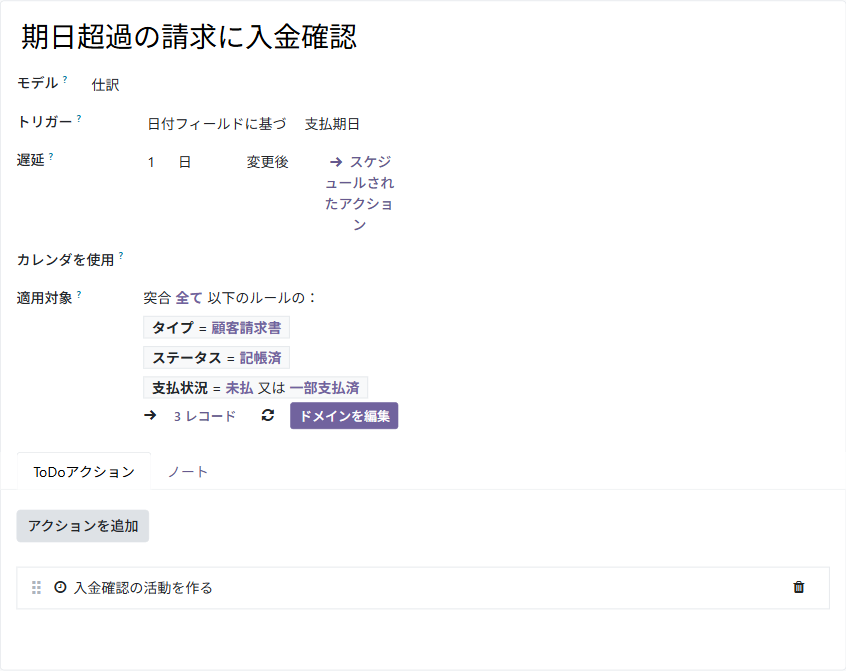The width and height of the screenshot is (846, 671).
Task: Open the 変更後 delay type dropdown
Action: pyautogui.click(x=268, y=162)
